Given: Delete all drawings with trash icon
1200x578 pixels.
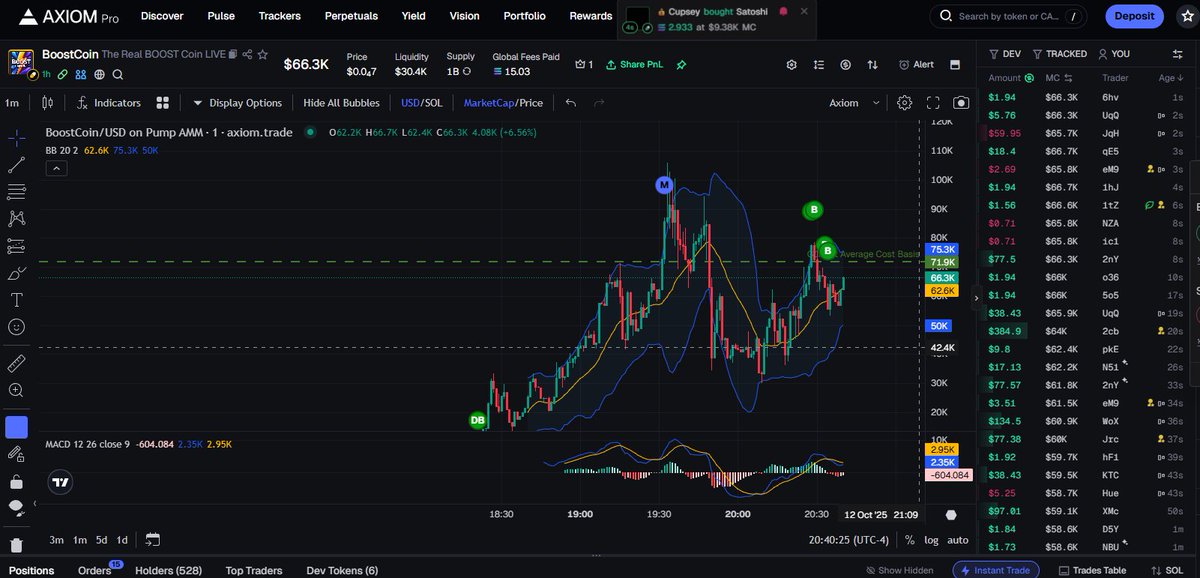Looking at the screenshot, I should [x=16, y=545].
